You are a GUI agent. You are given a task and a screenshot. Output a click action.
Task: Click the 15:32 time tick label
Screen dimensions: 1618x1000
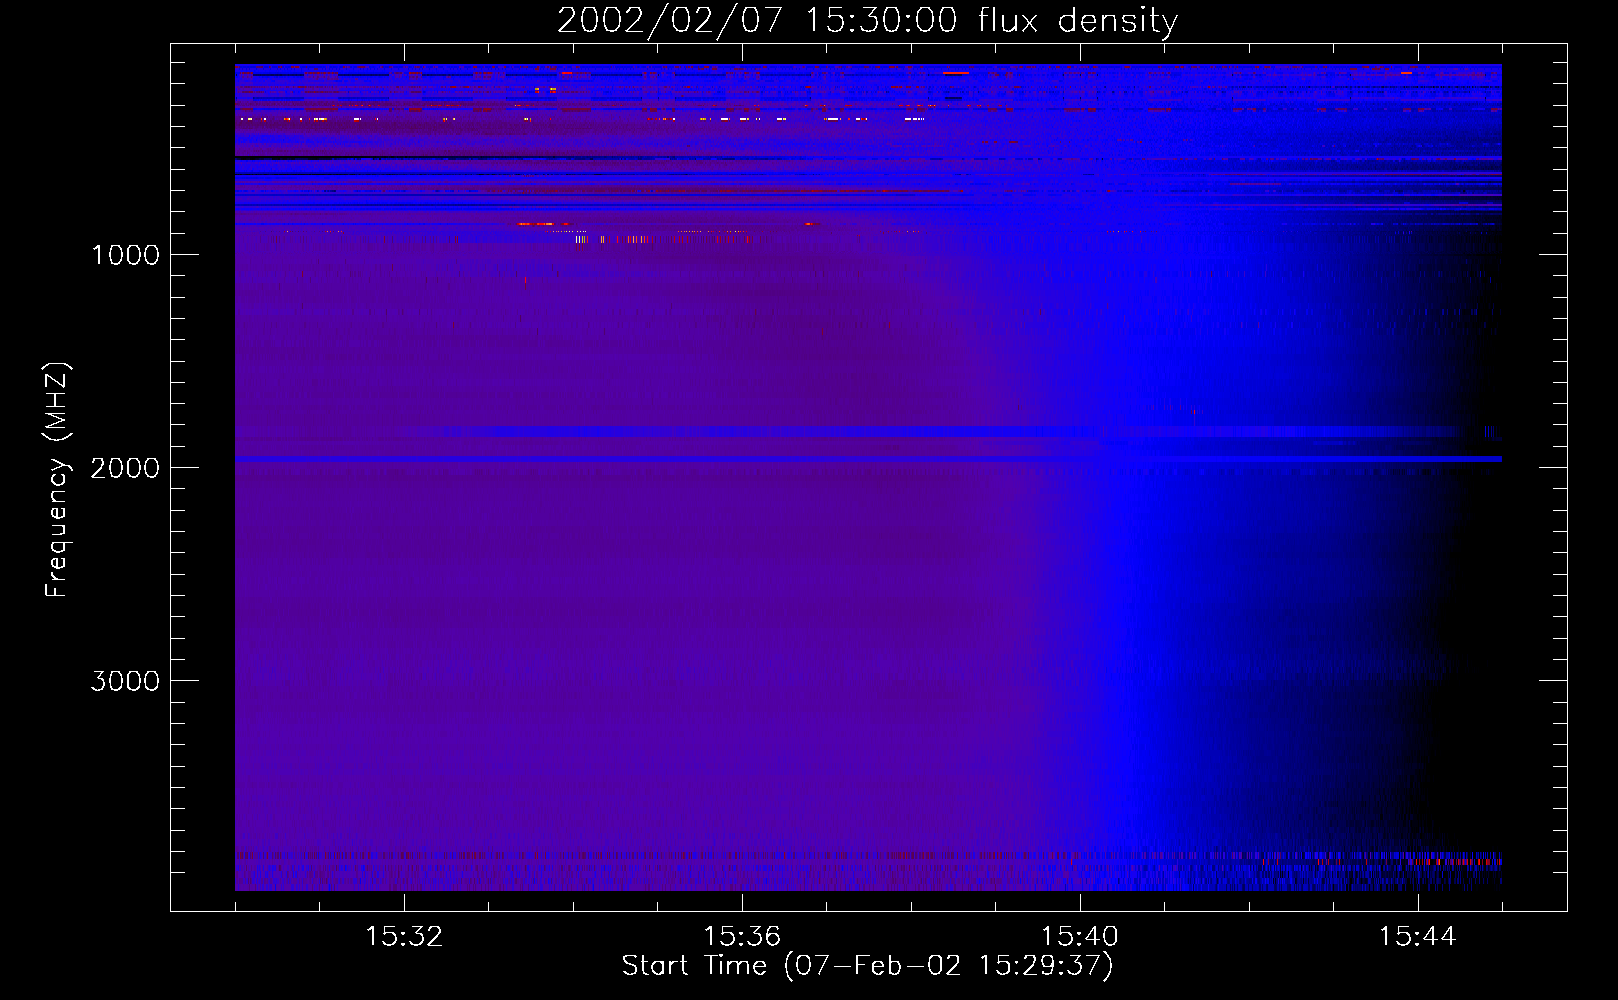point(404,936)
